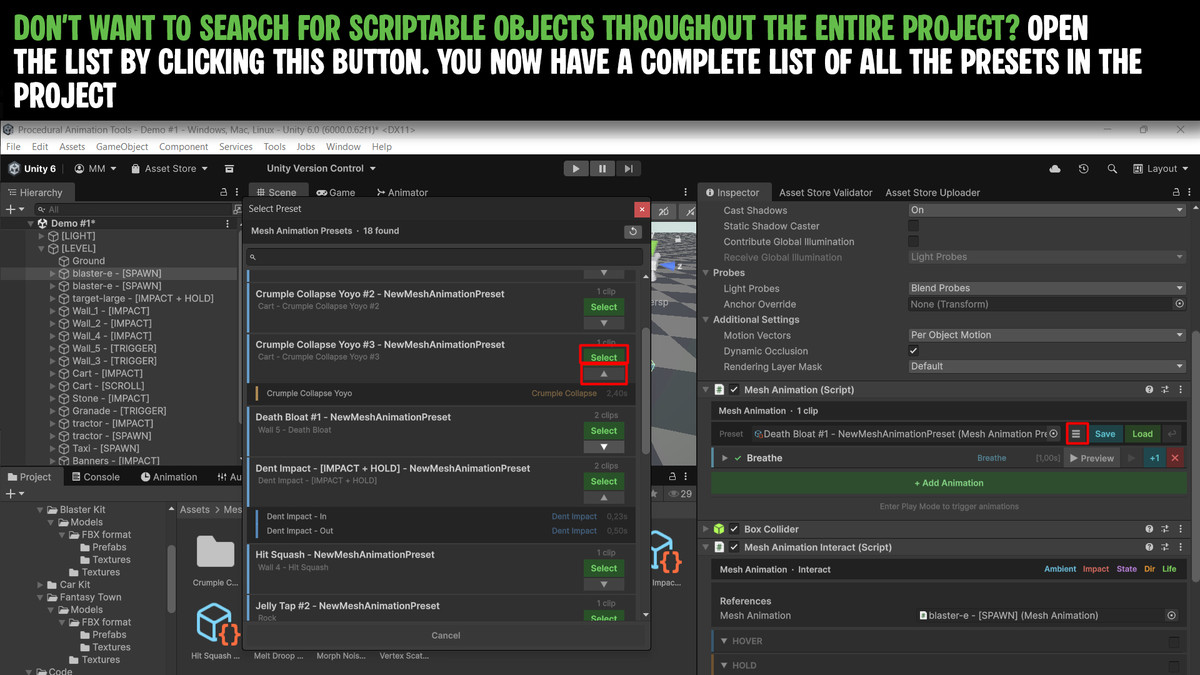Remove the Breathe animation with the red X

(1175, 458)
